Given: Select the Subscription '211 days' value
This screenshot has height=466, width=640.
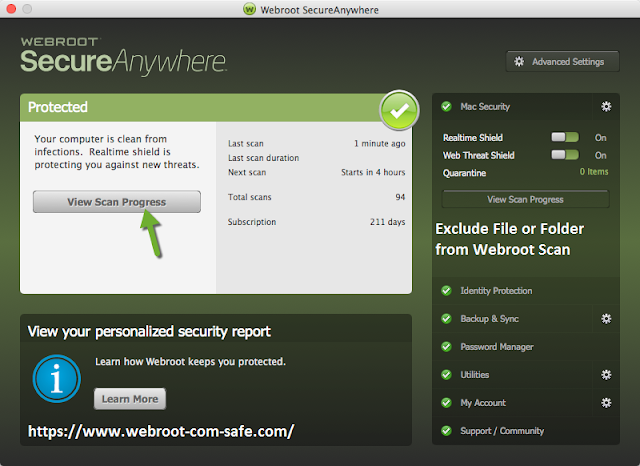Looking at the screenshot, I should click(x=387, y=222).
